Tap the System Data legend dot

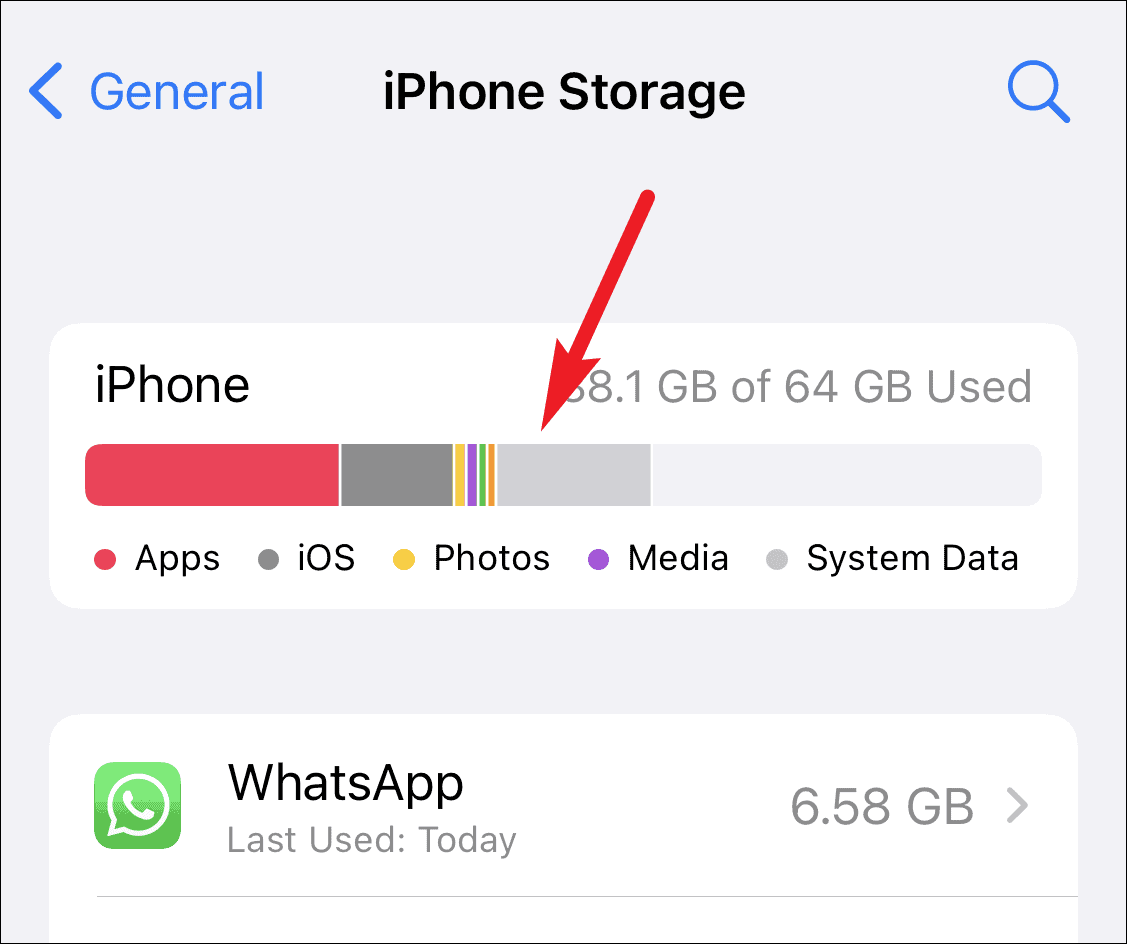(x=777, y=559)
